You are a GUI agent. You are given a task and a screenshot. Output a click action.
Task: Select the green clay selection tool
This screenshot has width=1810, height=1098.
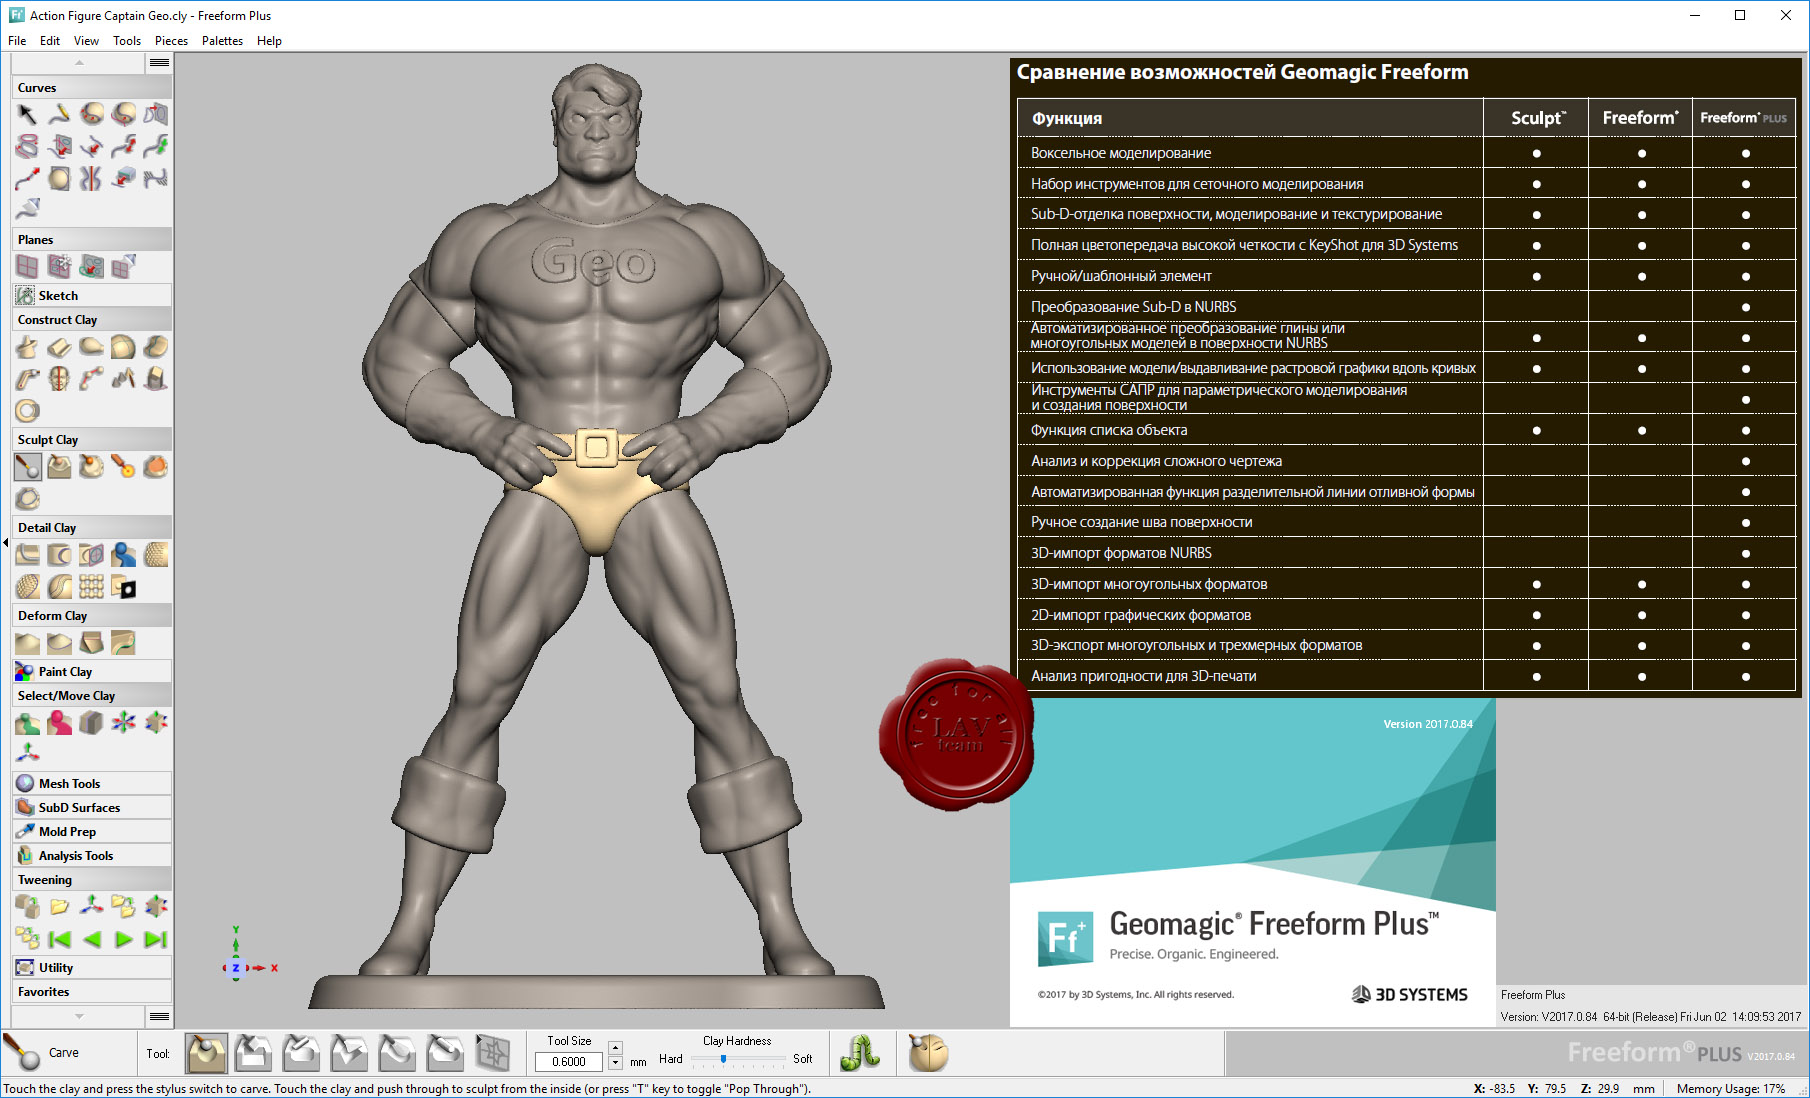coord(27,723)
